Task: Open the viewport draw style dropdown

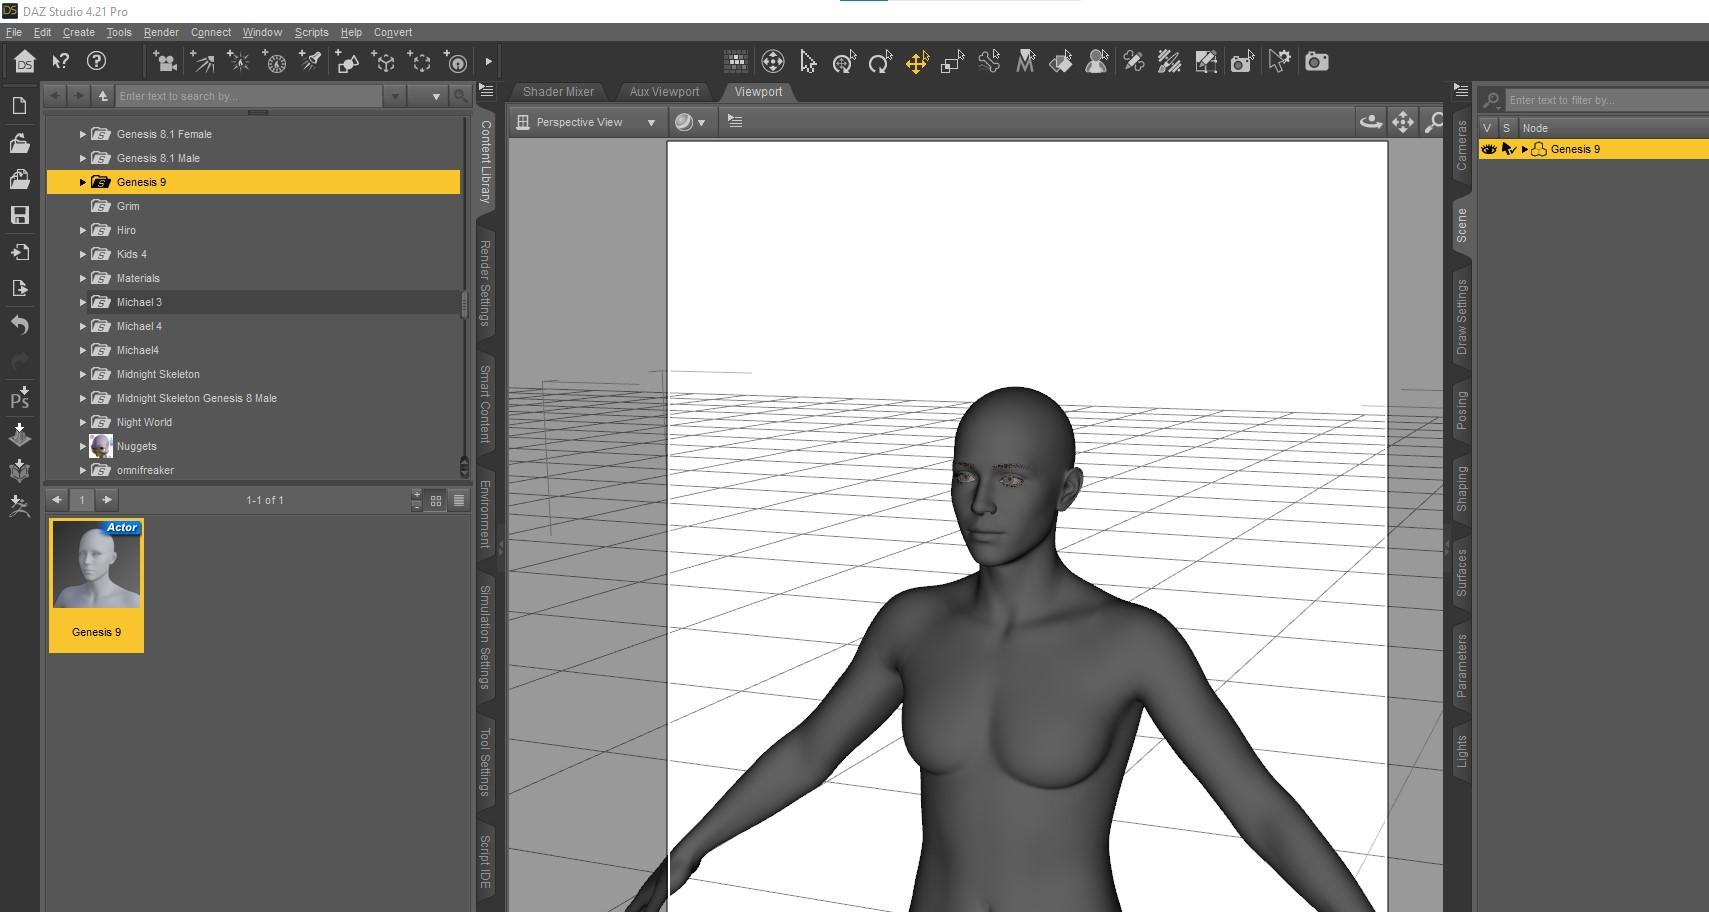Action: click(x=690, y=122)
